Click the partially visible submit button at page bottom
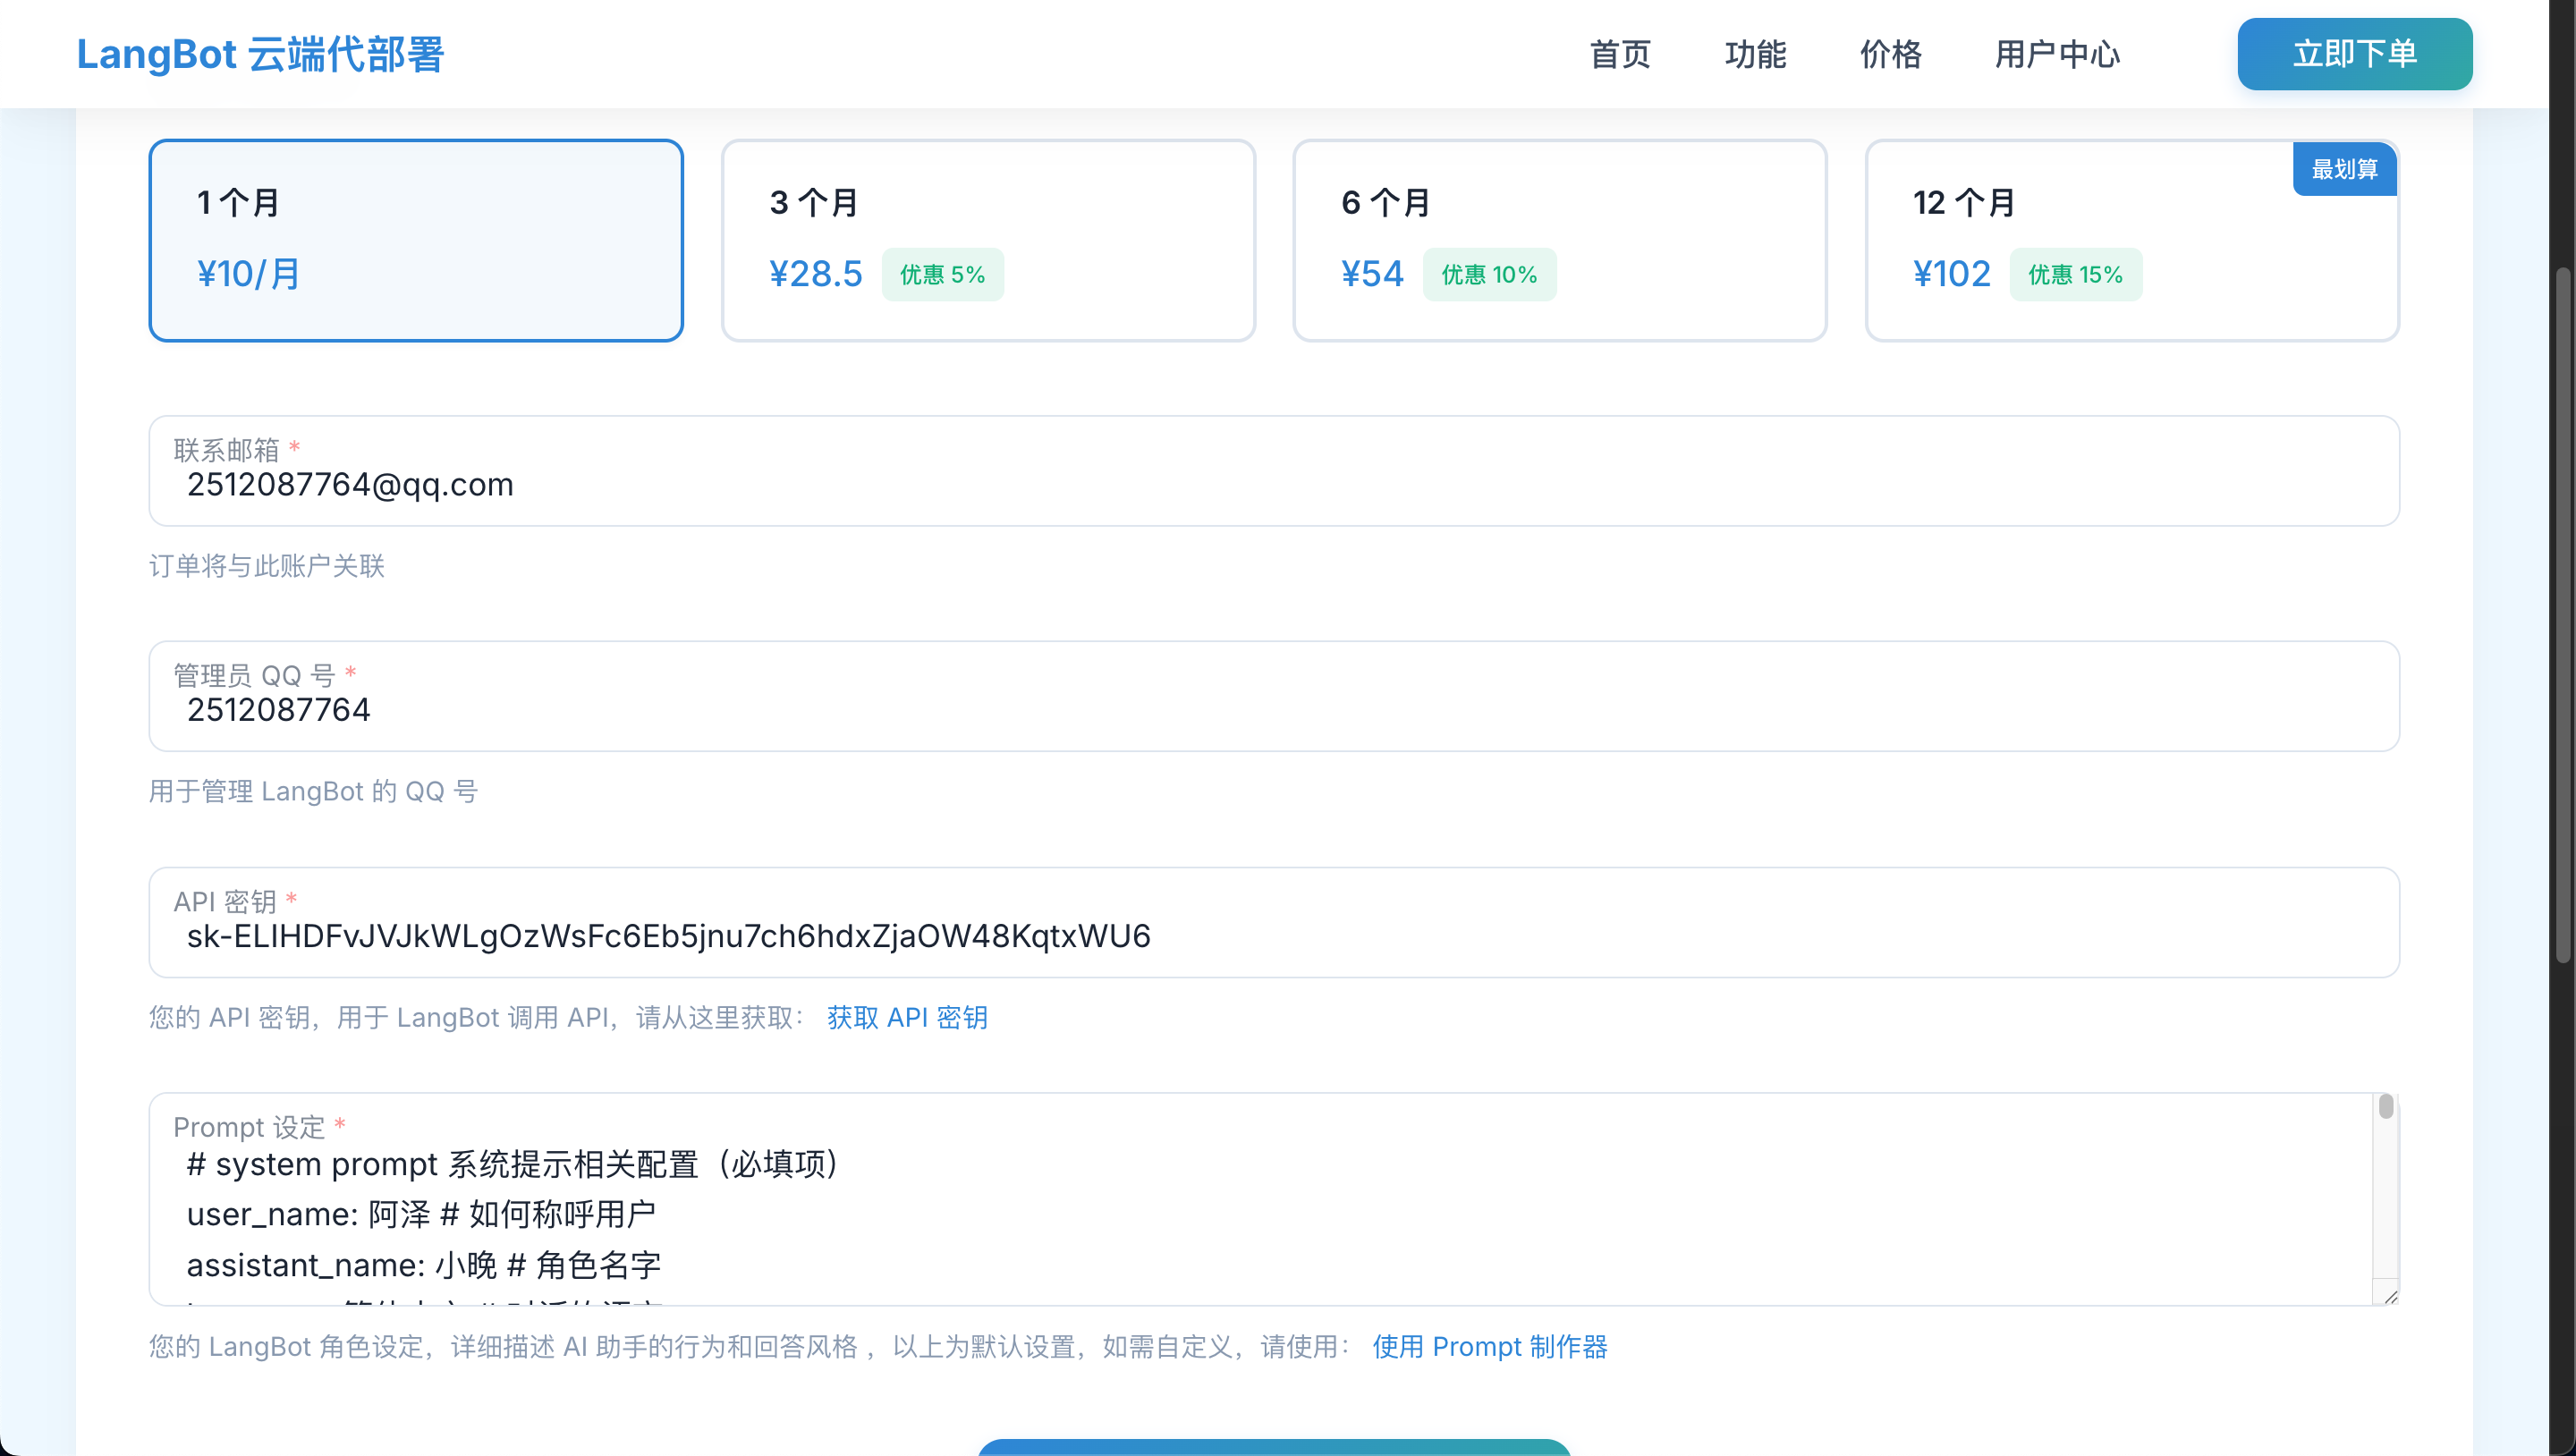 click(x=1274, y=1447)
